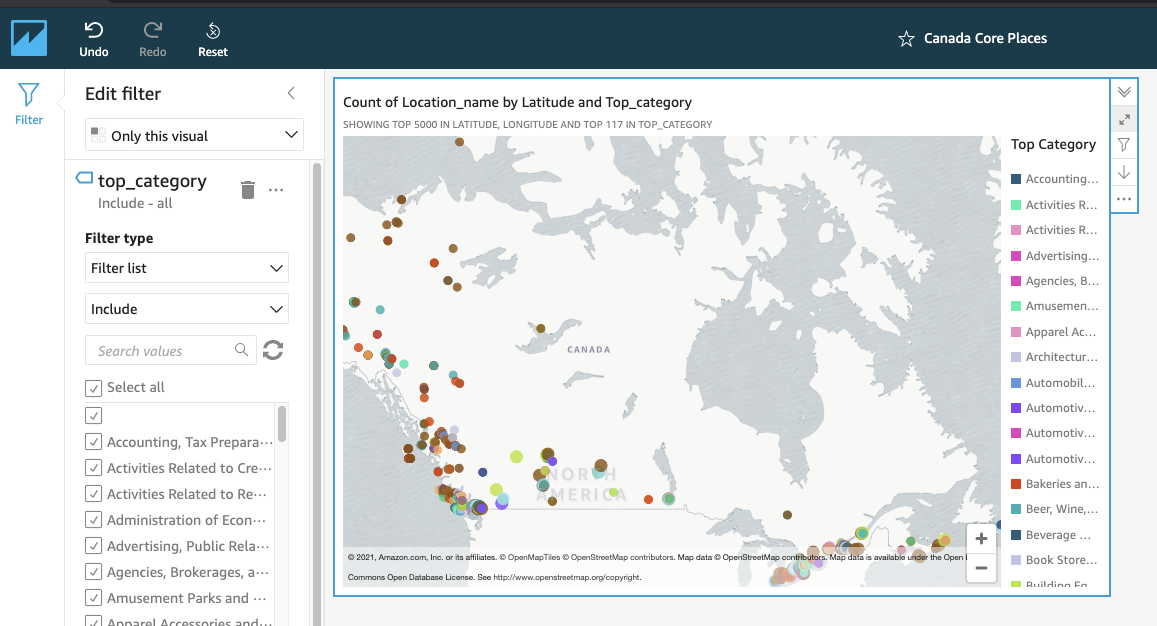Select the Advertising… legend swatch

[x=1016, y=256]
